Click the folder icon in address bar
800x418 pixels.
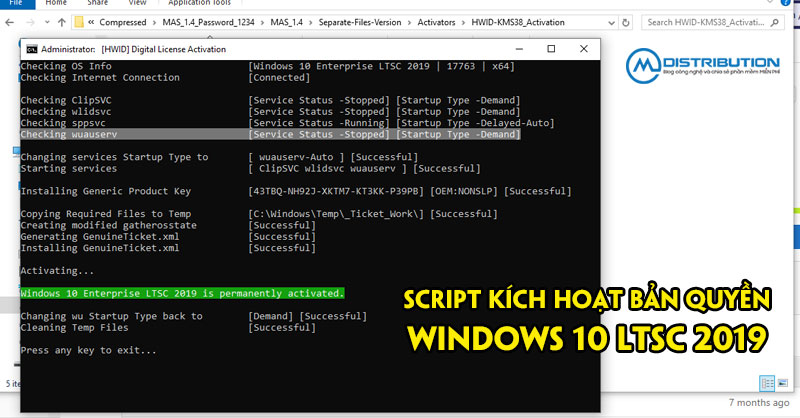[79, 22]
